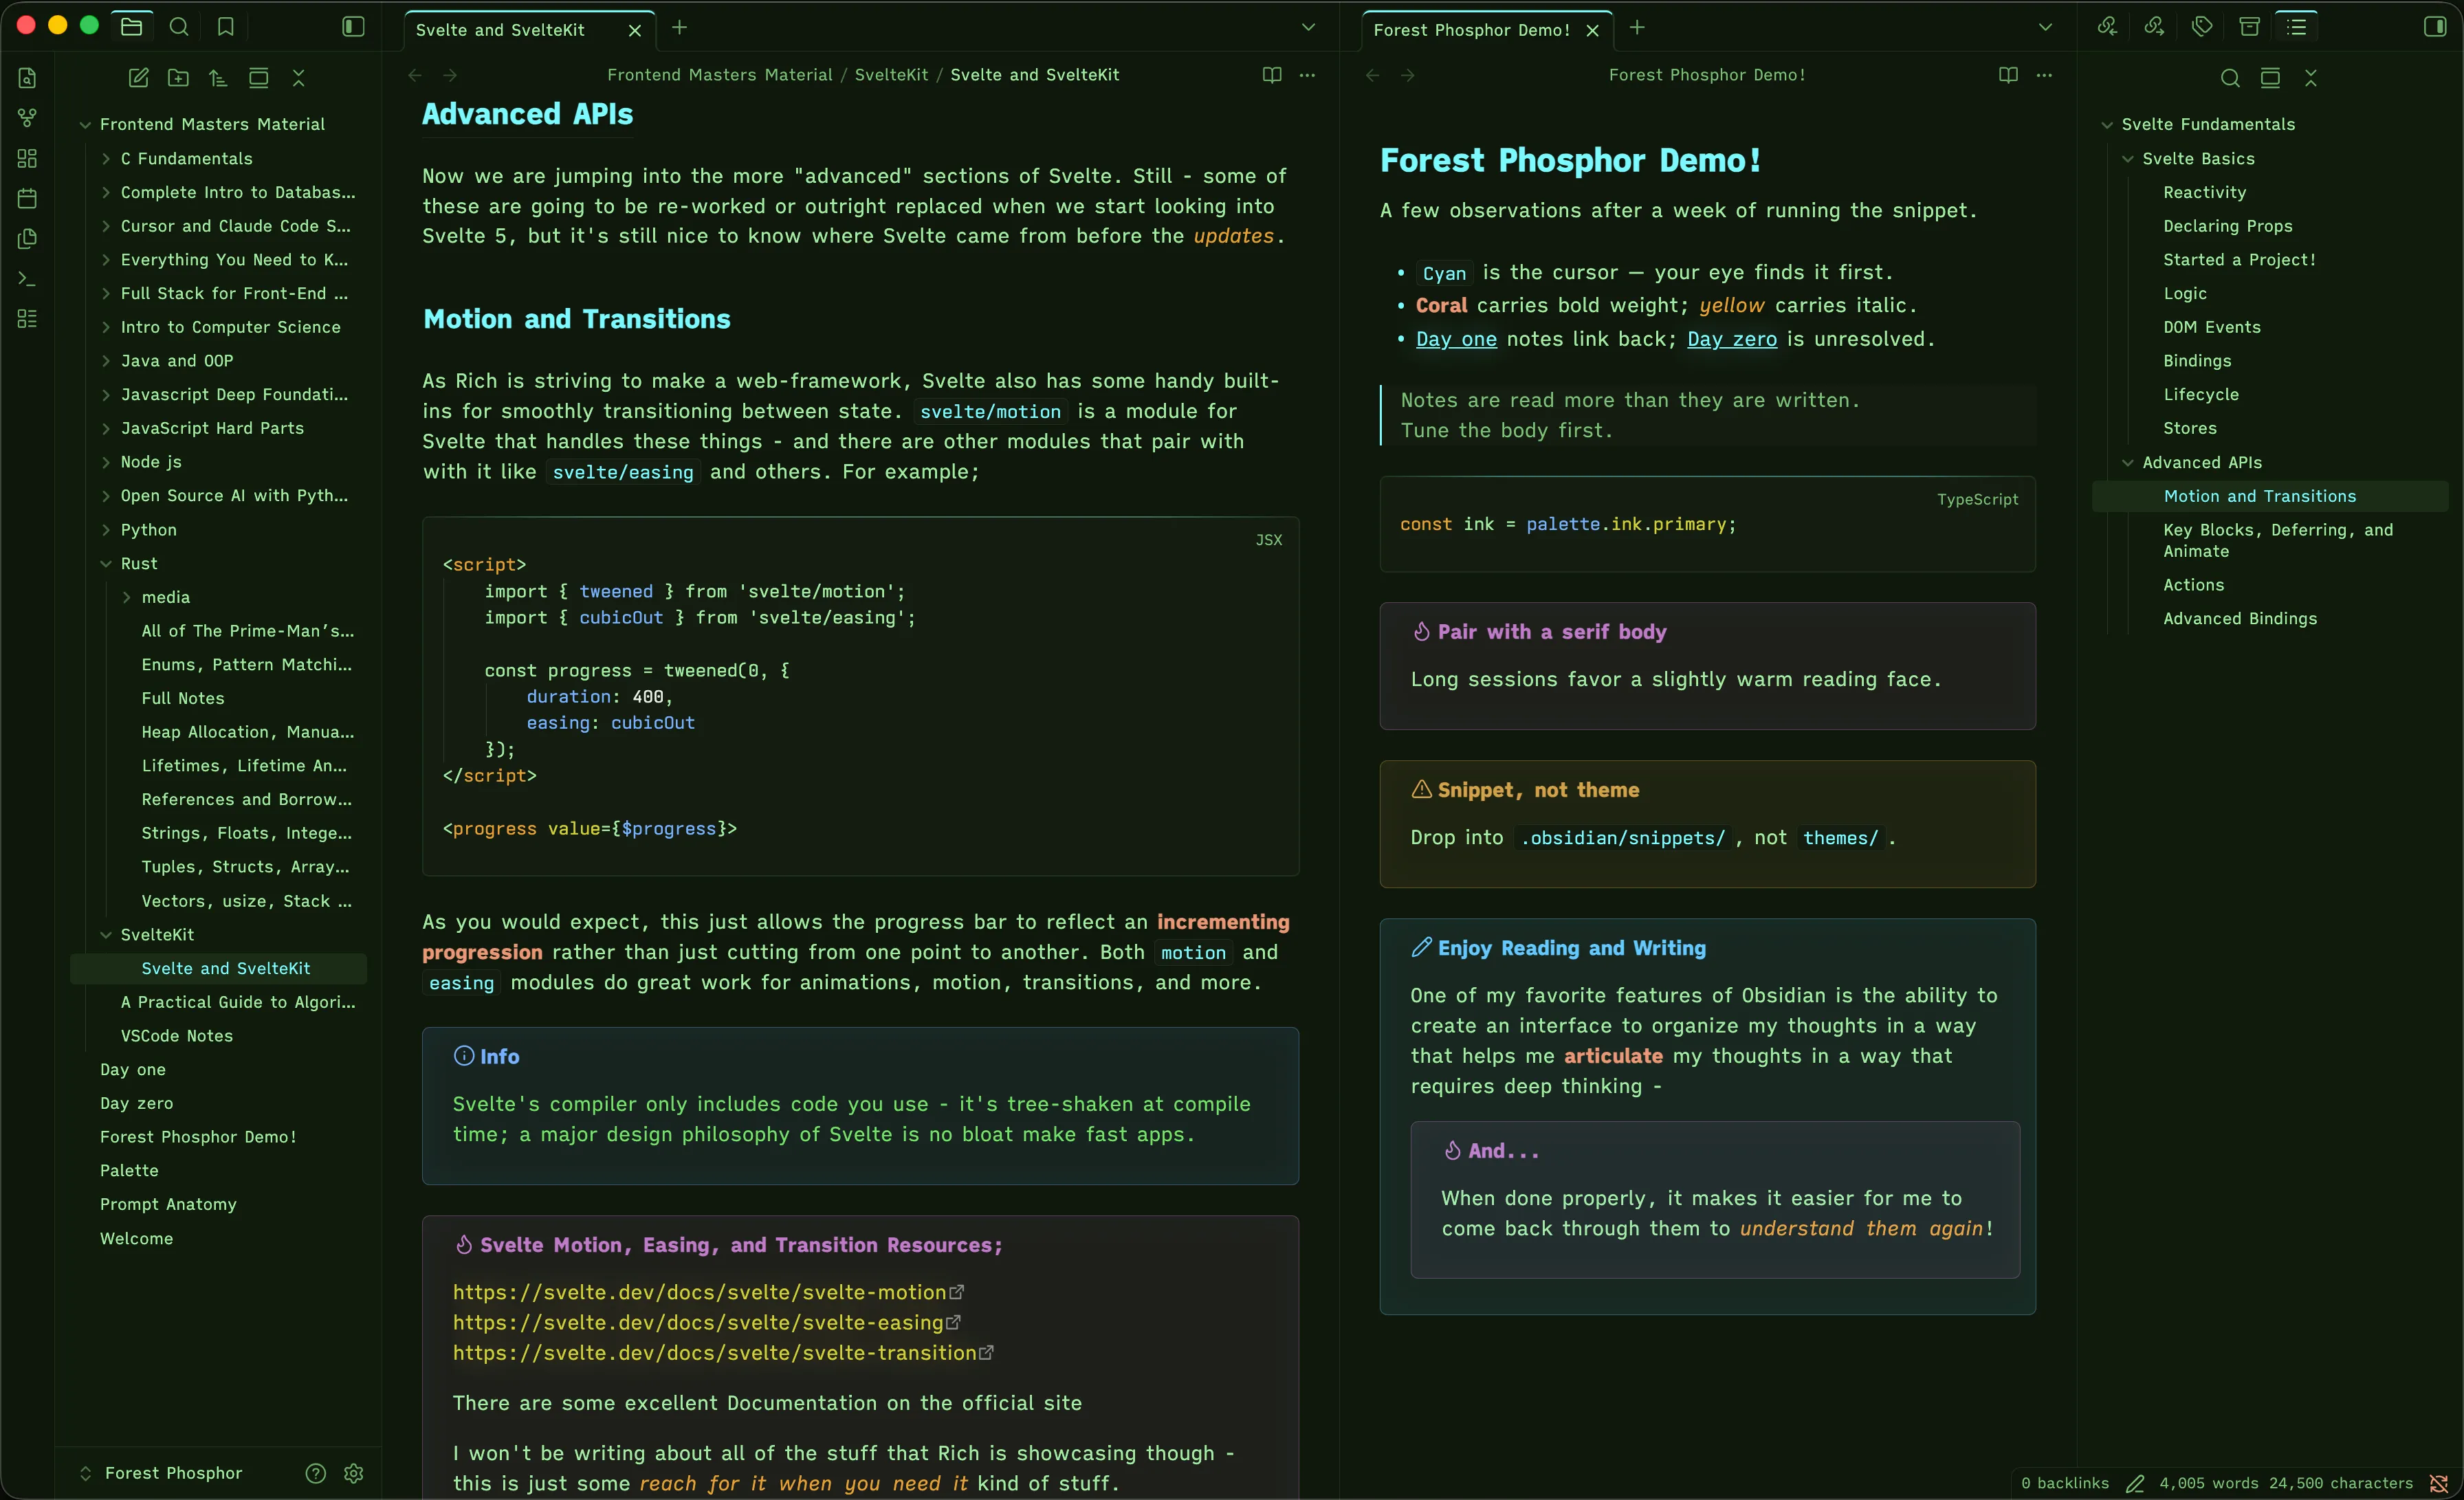
Task: Open tab list dropdown for left pane
Action: click(1308, 28)
